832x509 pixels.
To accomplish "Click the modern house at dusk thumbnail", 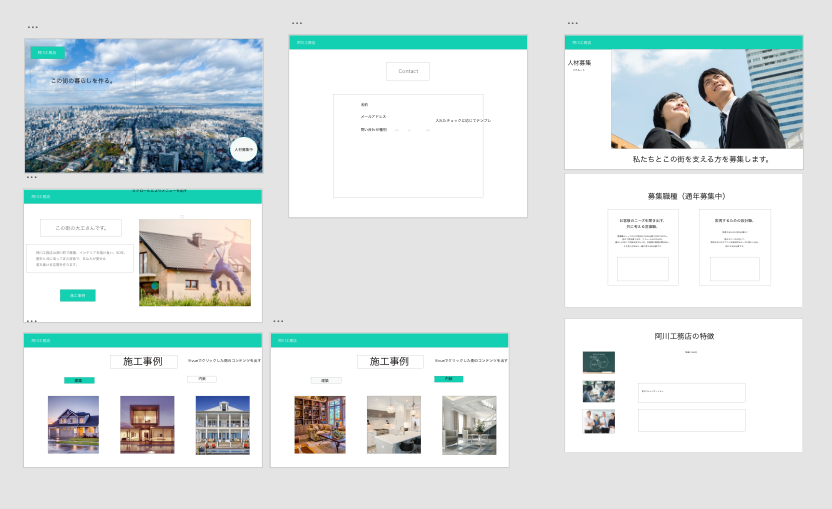I will (147, 425).
